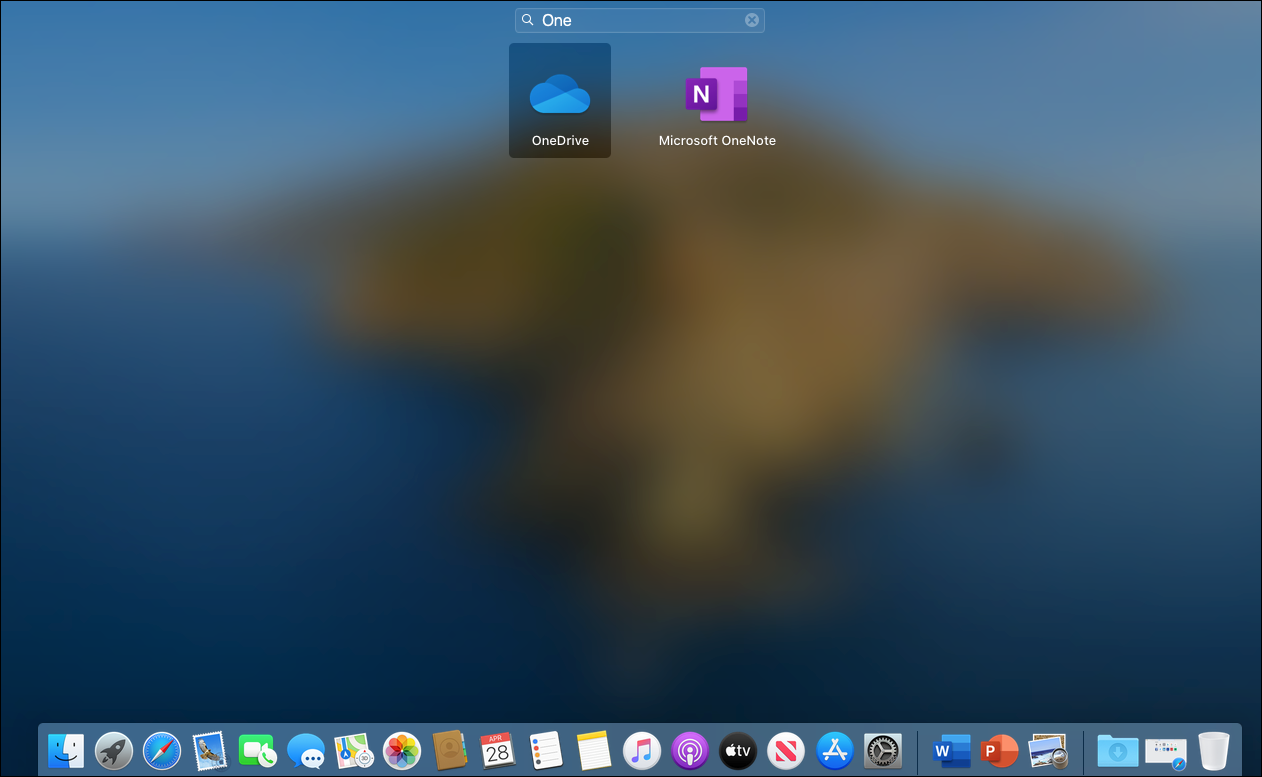The width and height of the screenshot is (1262, 777).
Task: Launch Reminders from the Dock
Action: coord(546,749)
